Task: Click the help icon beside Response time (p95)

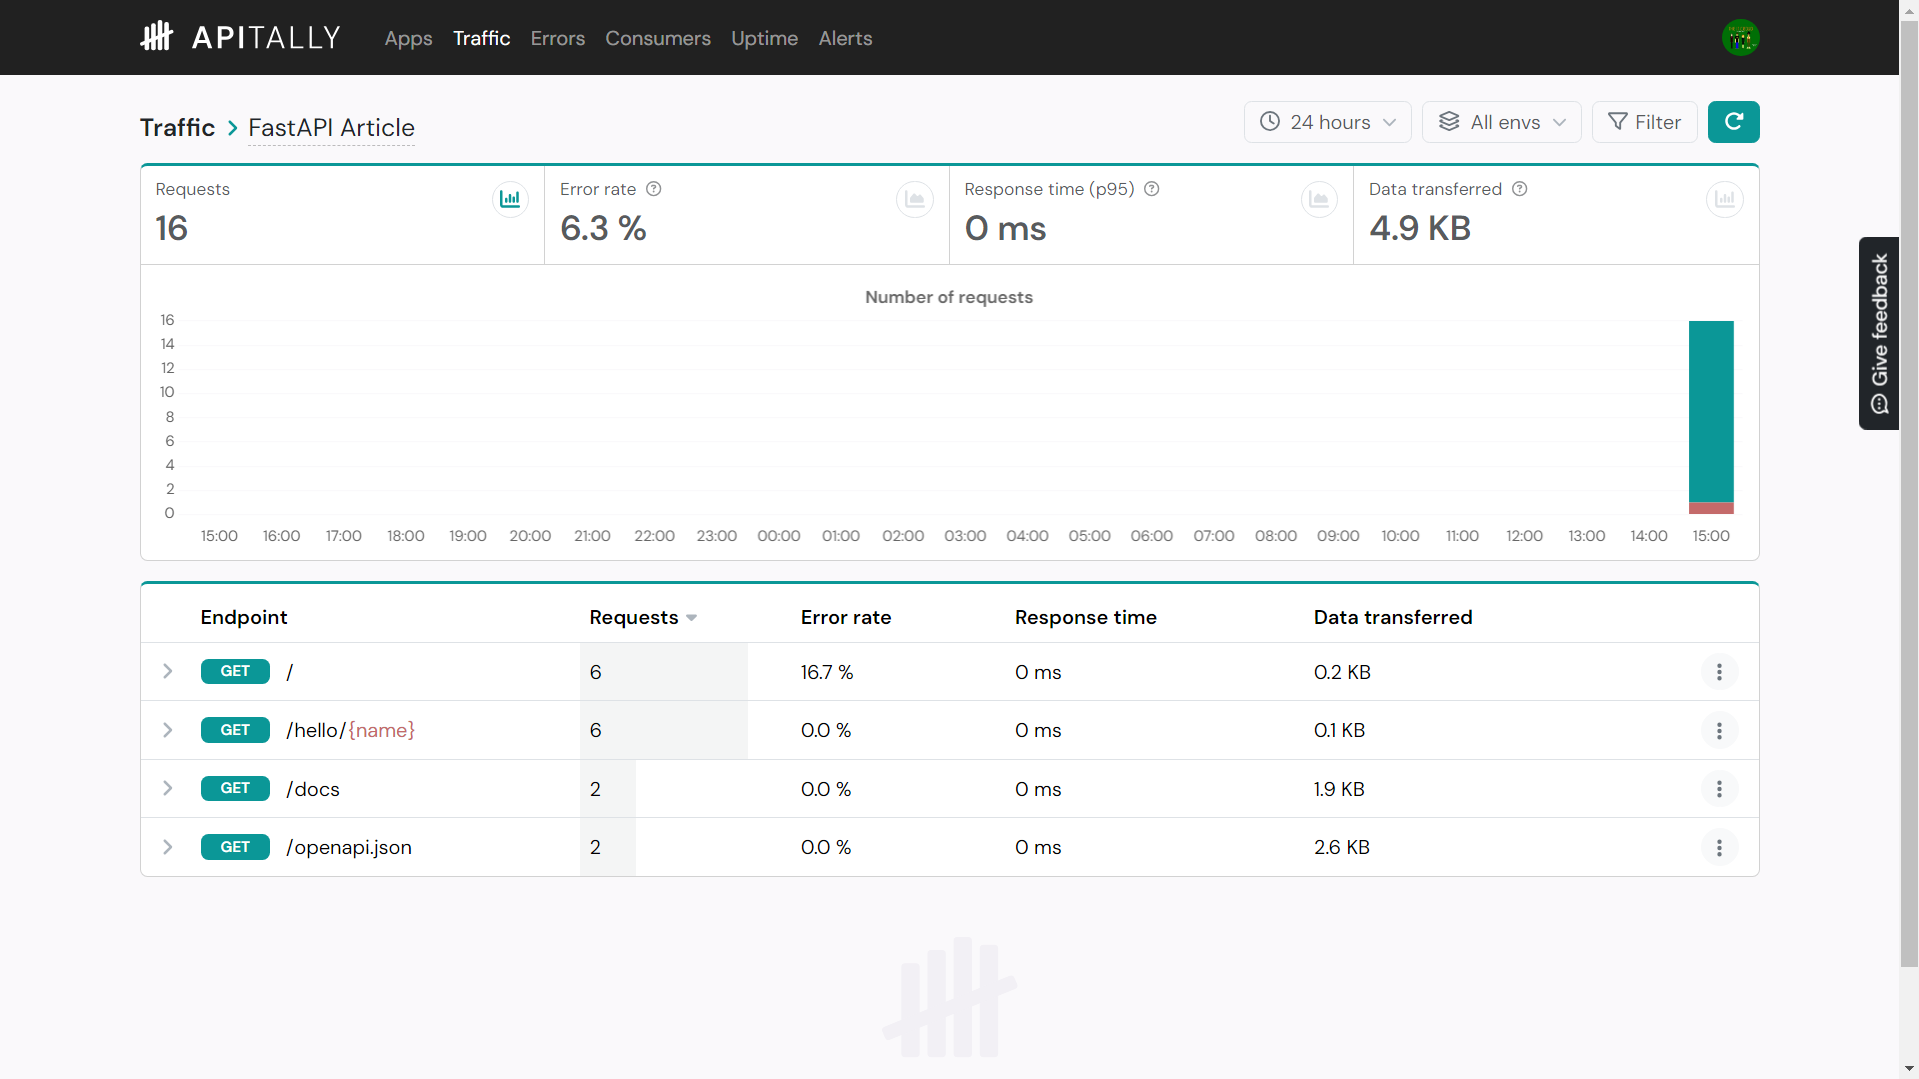Action: click(1152, 188)
